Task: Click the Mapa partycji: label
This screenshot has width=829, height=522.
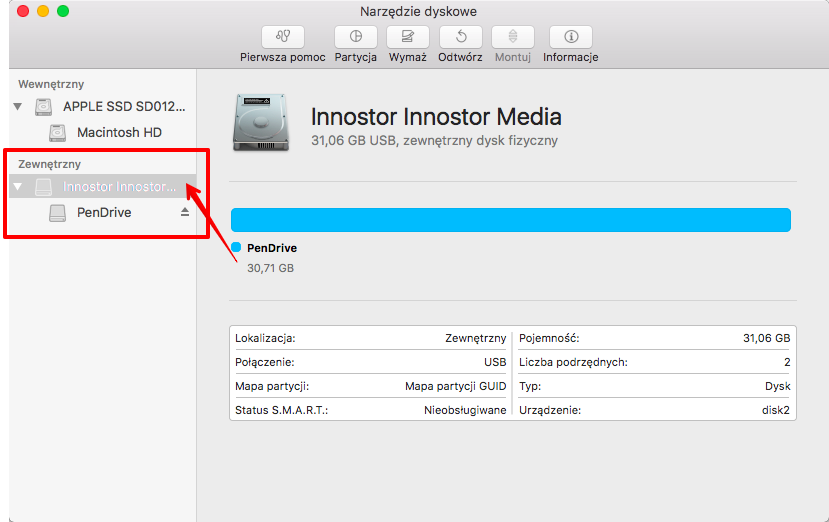Action: [x=272, y=387]
